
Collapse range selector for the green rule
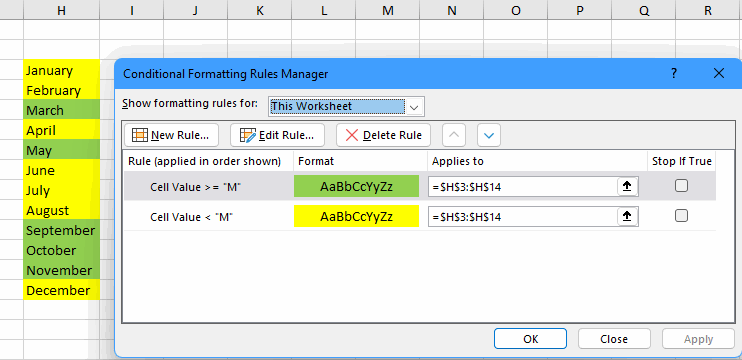click(x=627, y=187)
